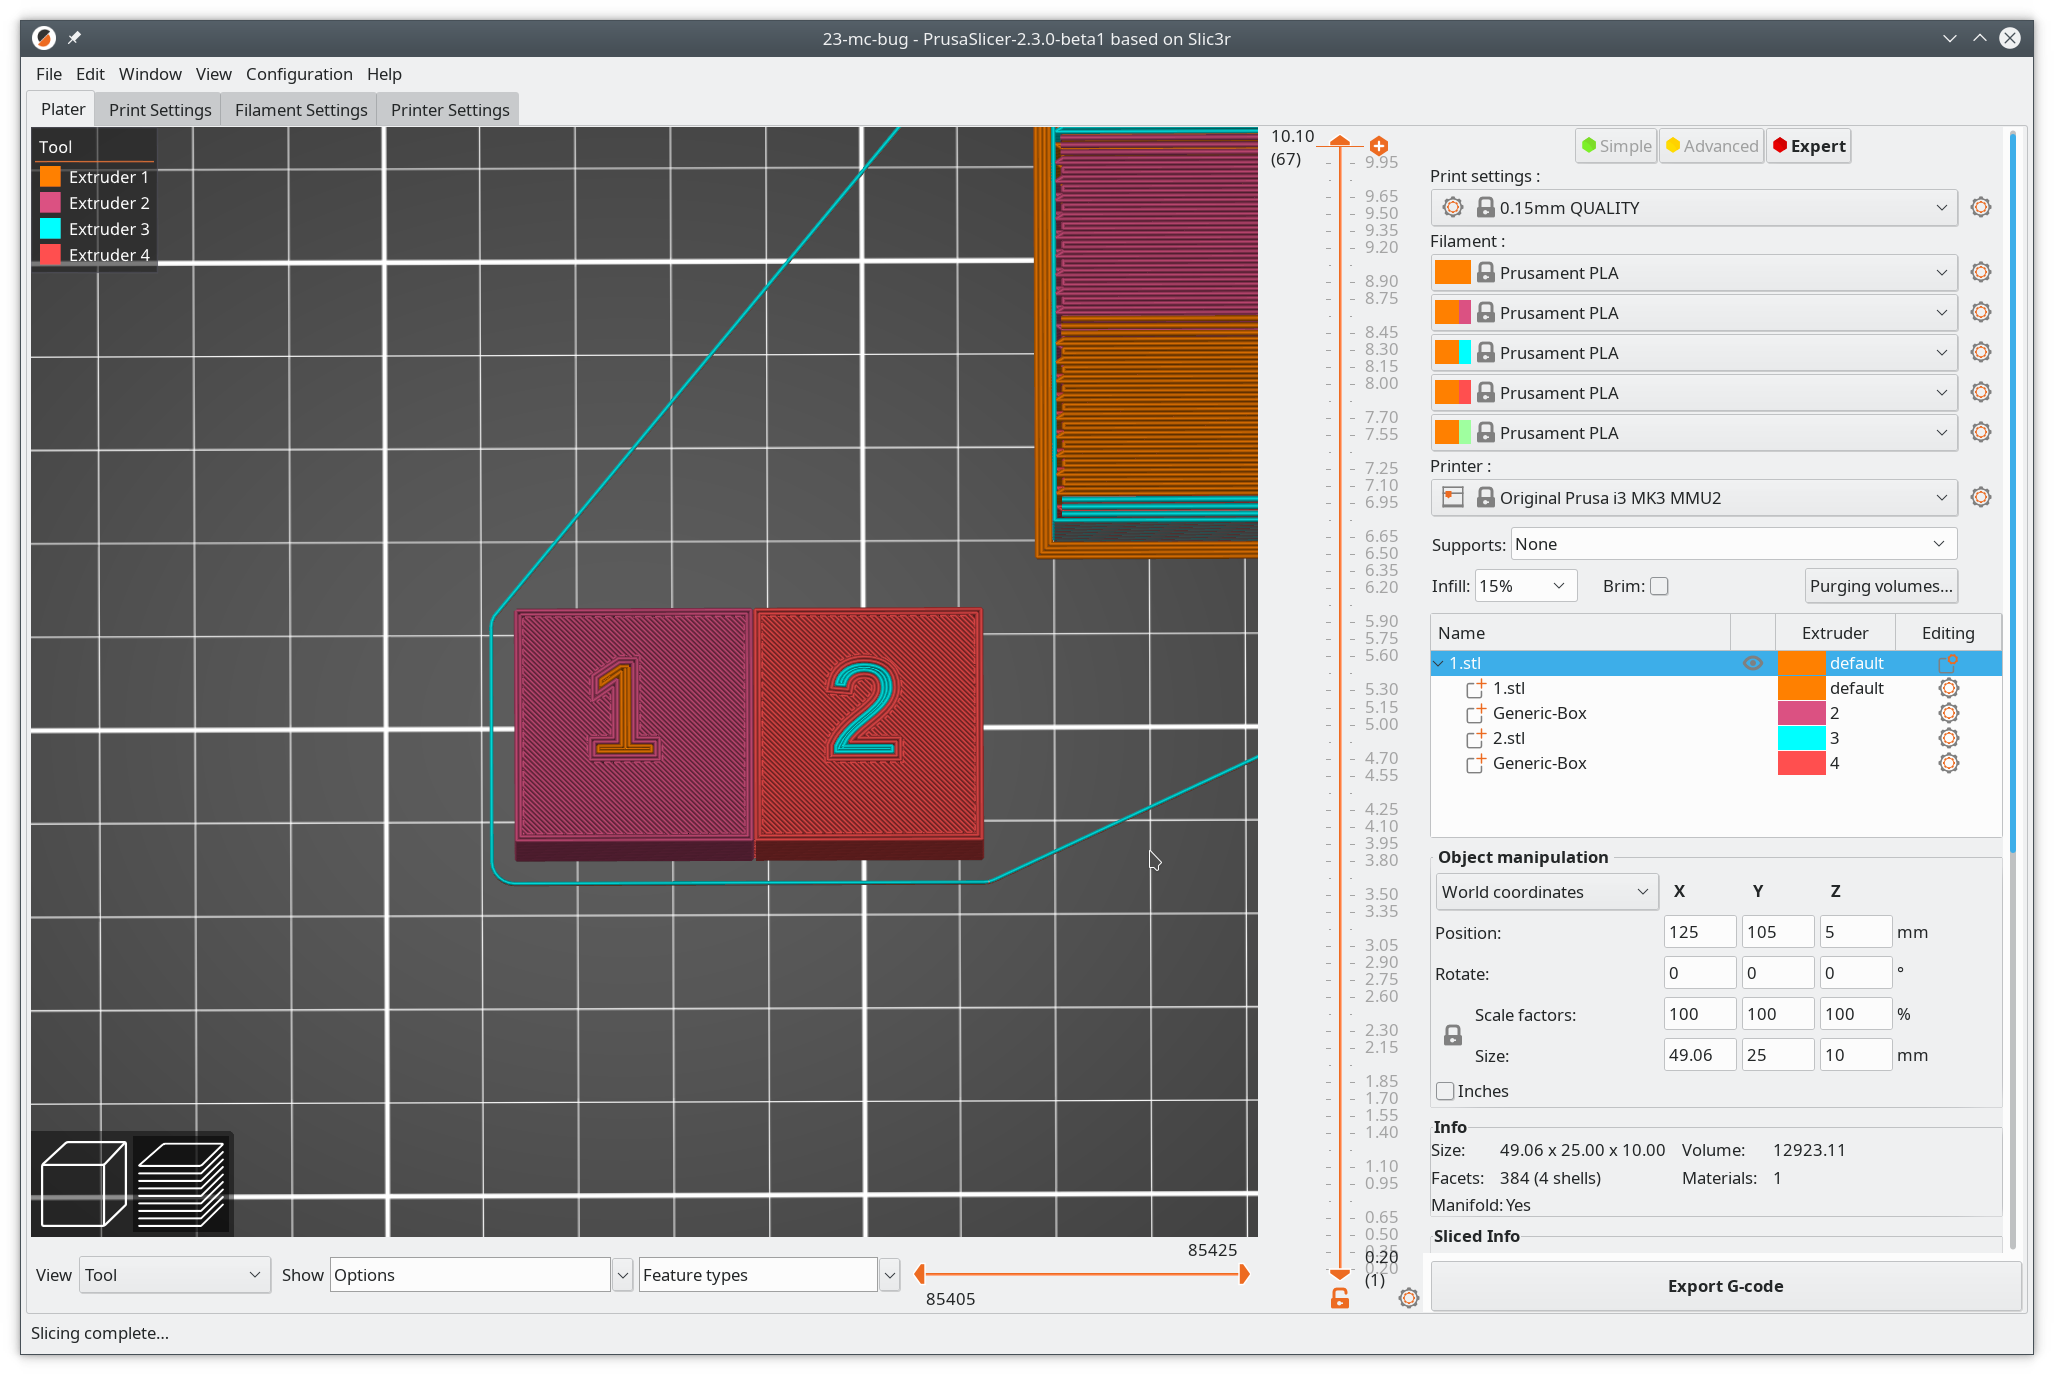Viewport: 2054px width, 1375px height.
Task: Open editing settings for 2.stl part row
Action: point(1948,738)
